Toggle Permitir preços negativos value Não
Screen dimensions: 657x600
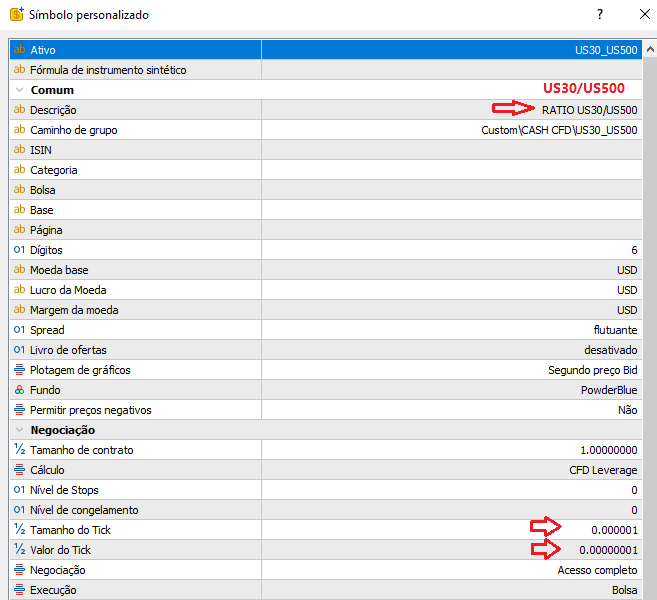[x=628, y=410]
